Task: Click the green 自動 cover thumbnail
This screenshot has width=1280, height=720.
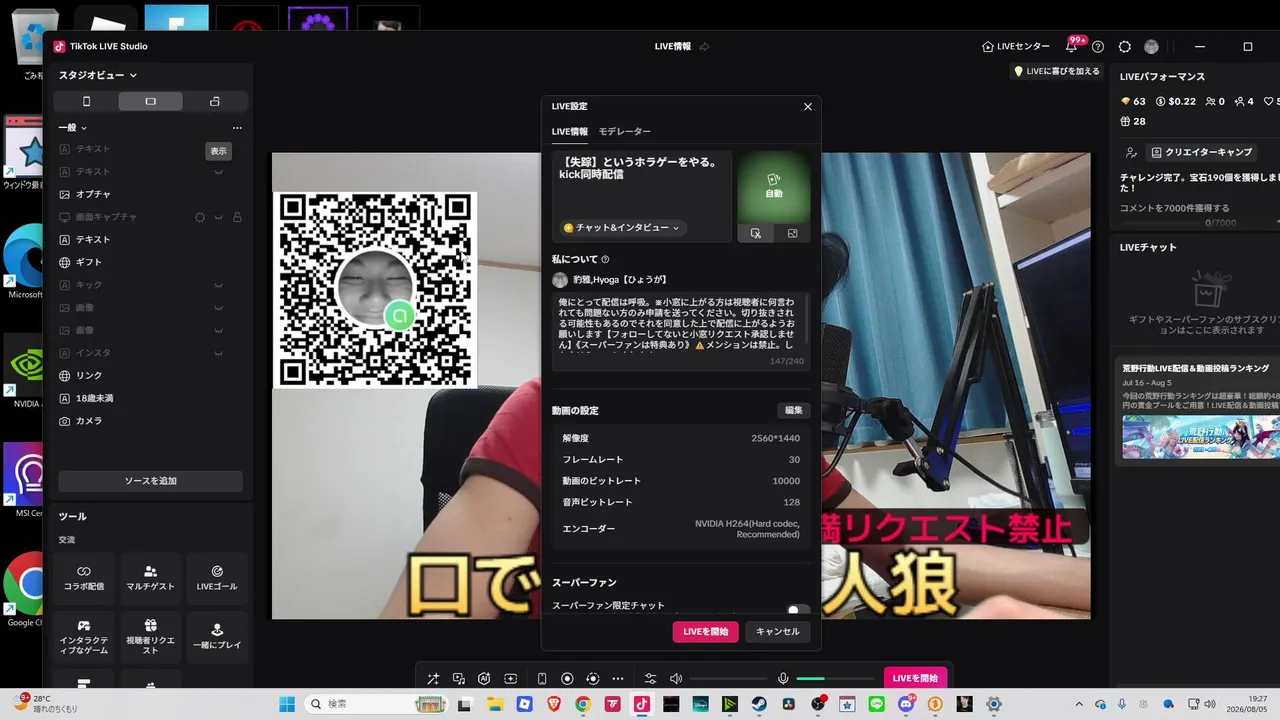Action: tap(773, 188)
